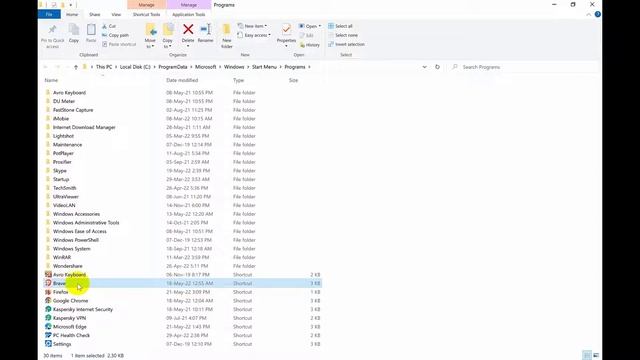Expand the Open dropdown in ribbon
640x360 pixels.
coord(310,26)
